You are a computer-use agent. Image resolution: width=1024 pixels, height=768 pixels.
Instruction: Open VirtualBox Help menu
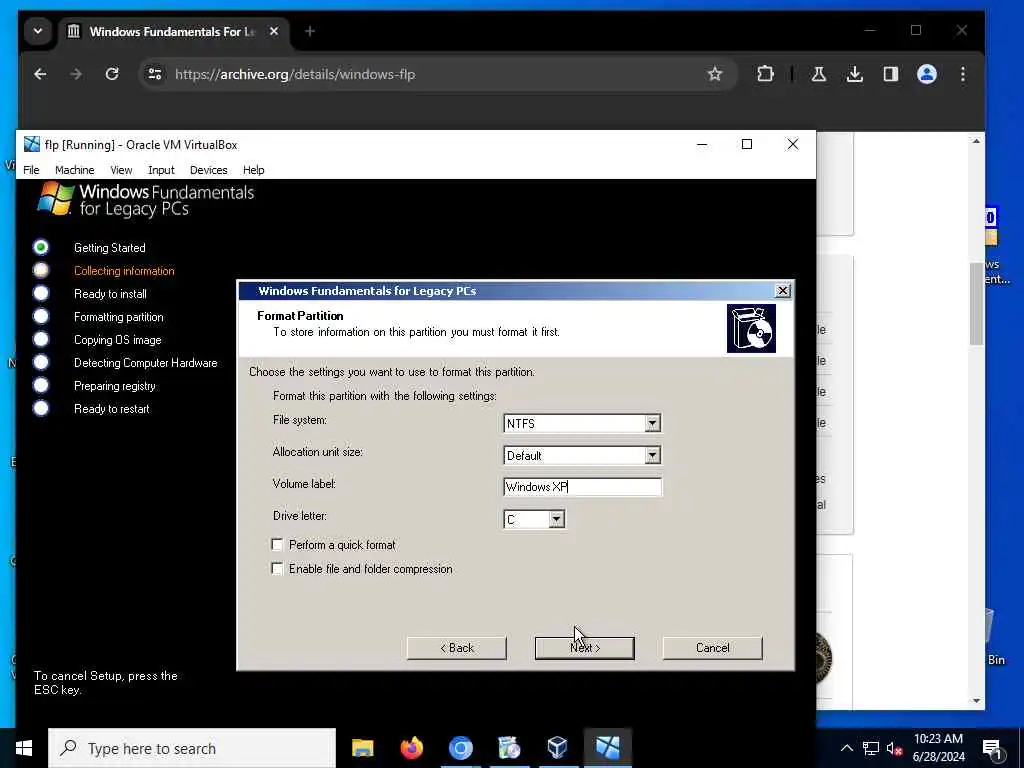click(x=253, y=170)
